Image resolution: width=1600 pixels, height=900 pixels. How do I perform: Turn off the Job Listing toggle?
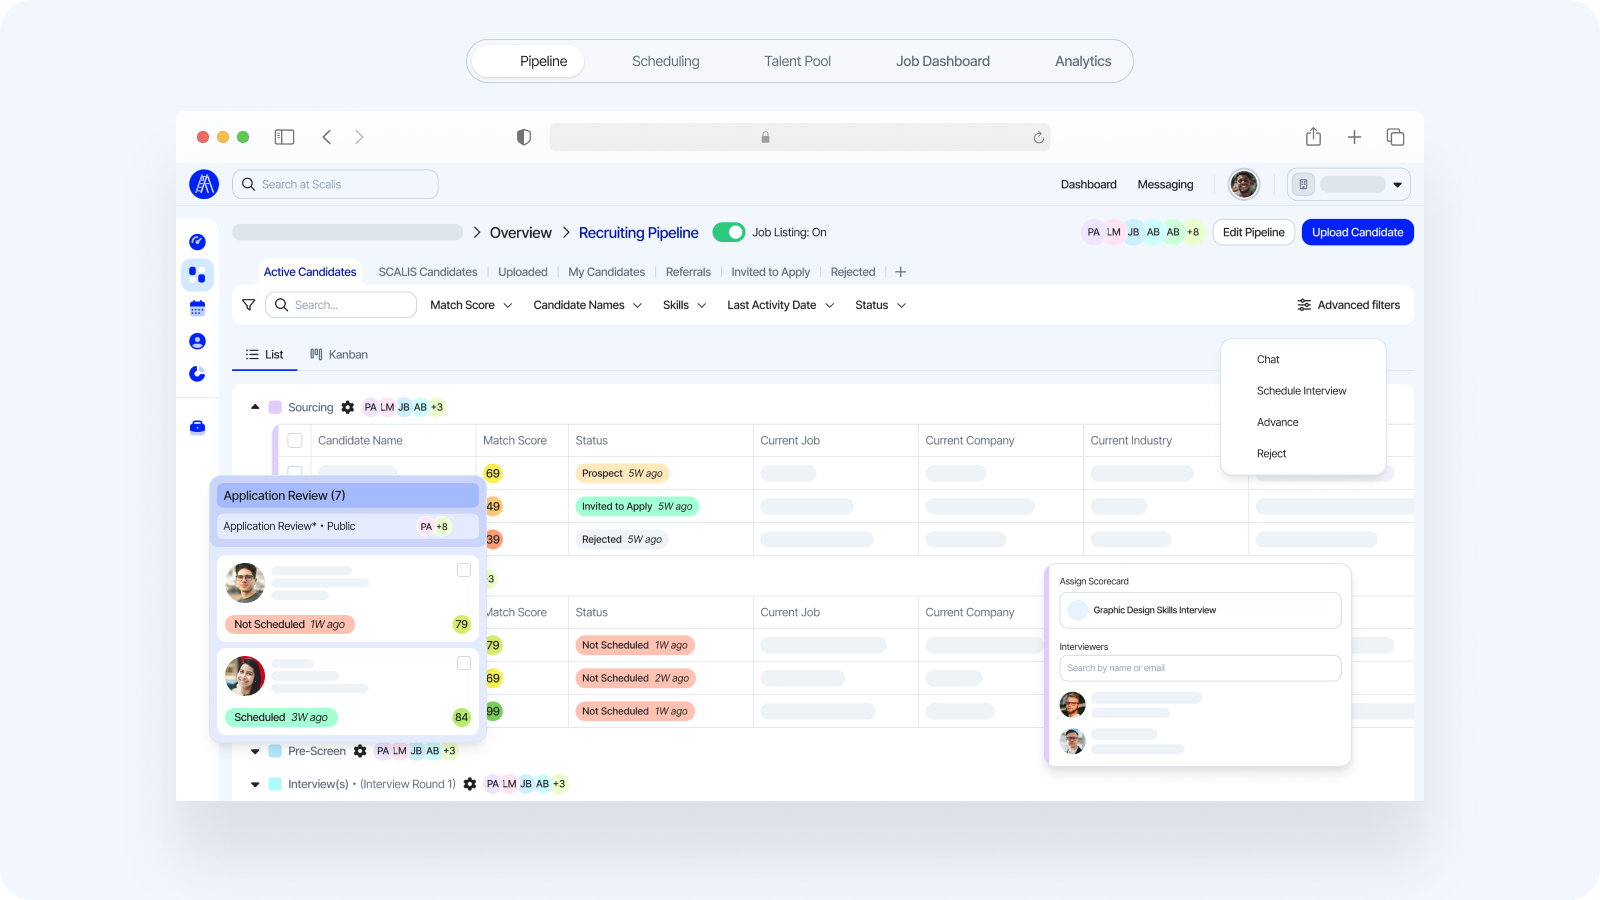tap(729, 232)
